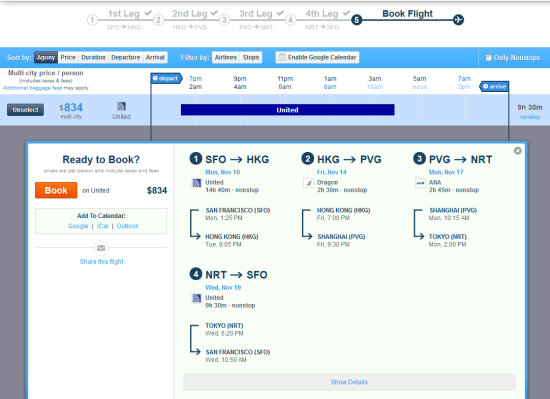Sort flights by Price
This screenshot has height=399, width=550.
point(68,58)
